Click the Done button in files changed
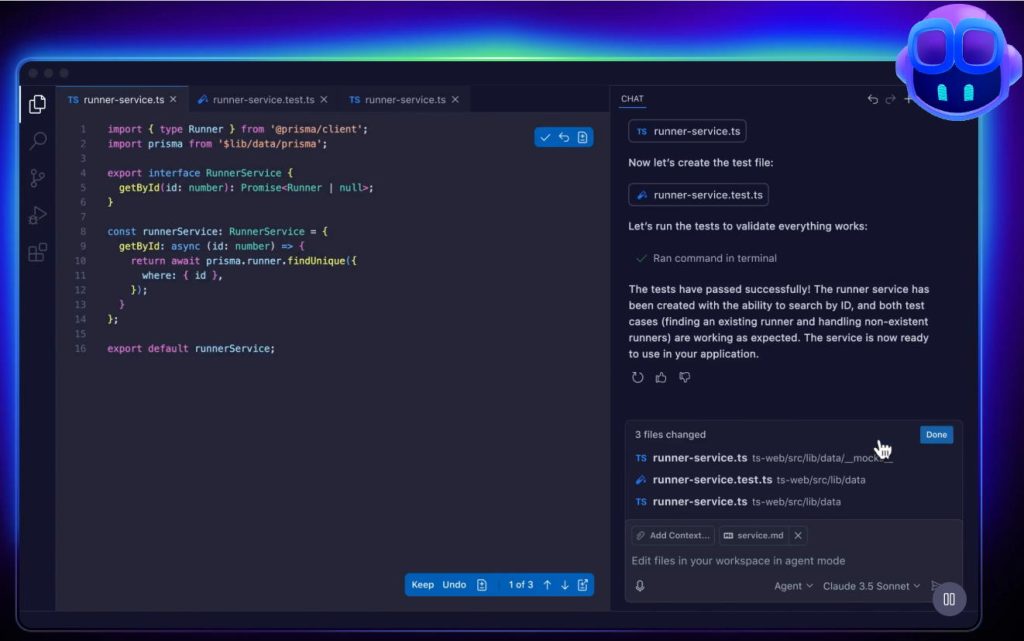This screenshot has height=641, width=1024. [936, 435]
